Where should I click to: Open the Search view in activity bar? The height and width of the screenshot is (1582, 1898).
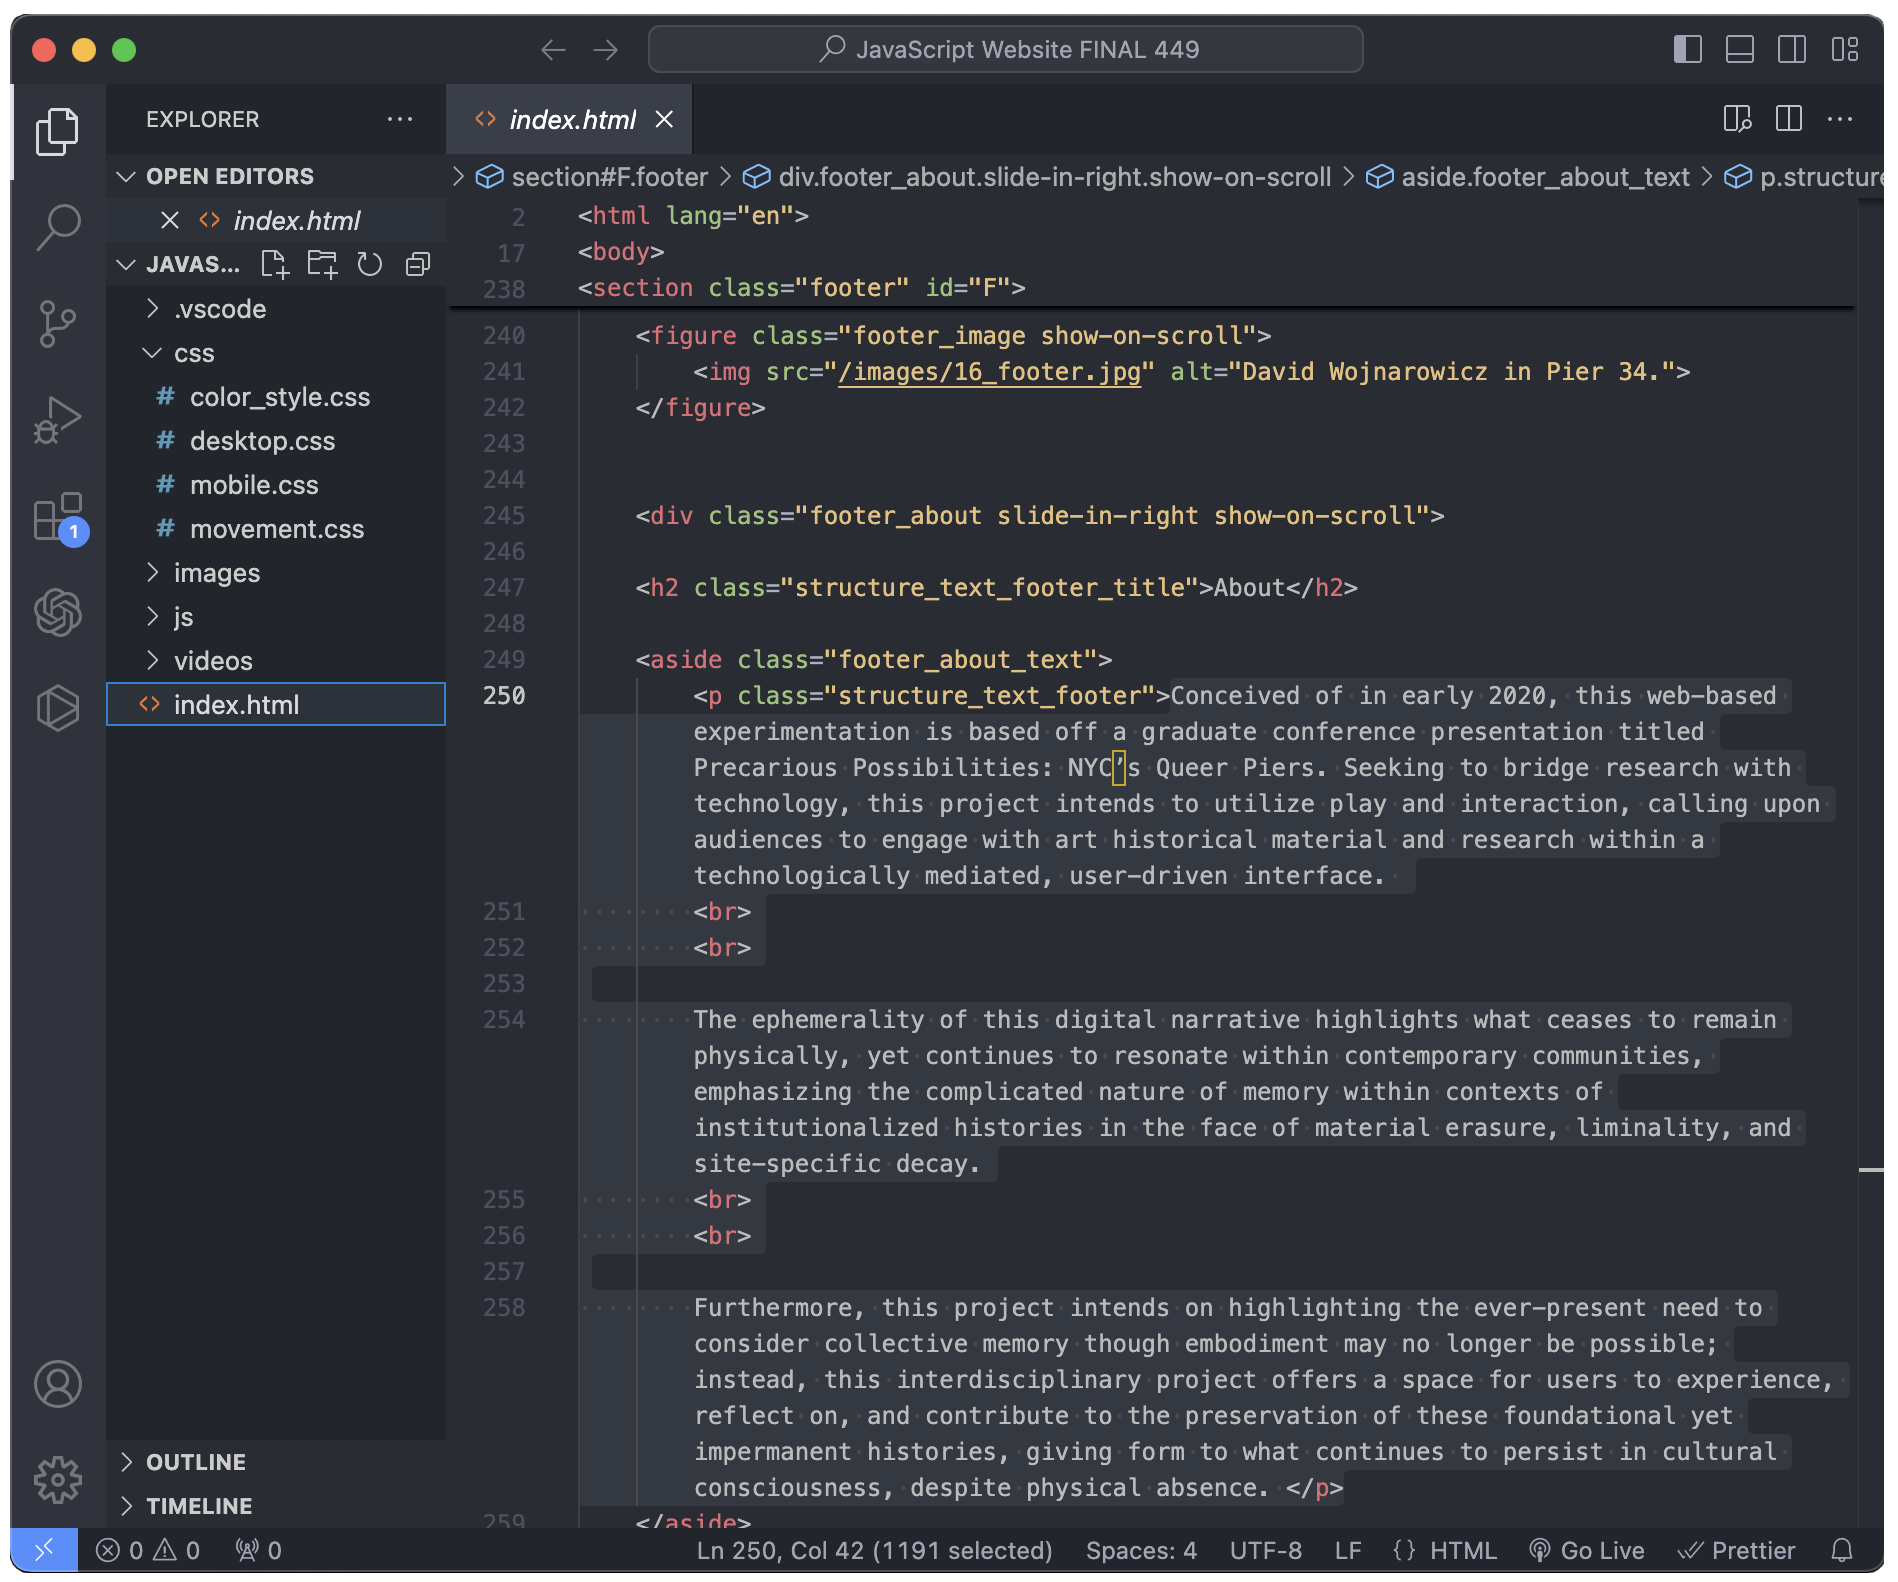click(x=58, y=227)
